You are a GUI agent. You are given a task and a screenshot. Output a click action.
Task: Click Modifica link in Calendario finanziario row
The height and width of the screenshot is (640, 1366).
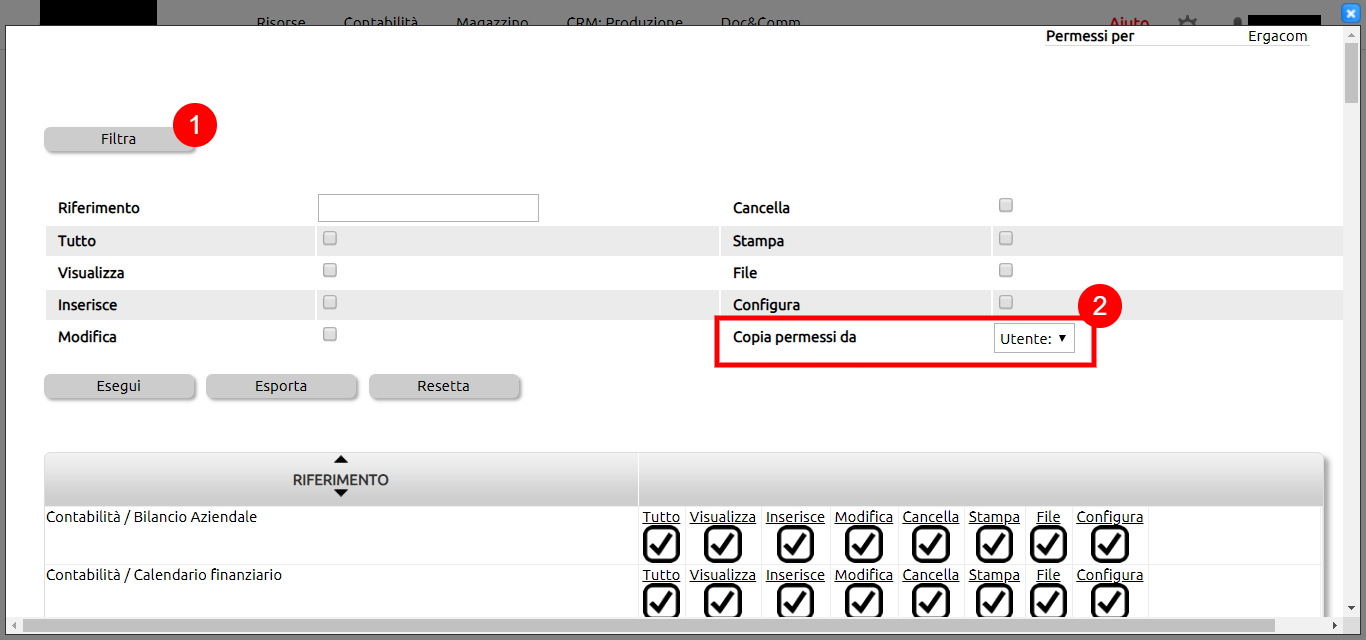pyautogui.click(x=864, y=575)
